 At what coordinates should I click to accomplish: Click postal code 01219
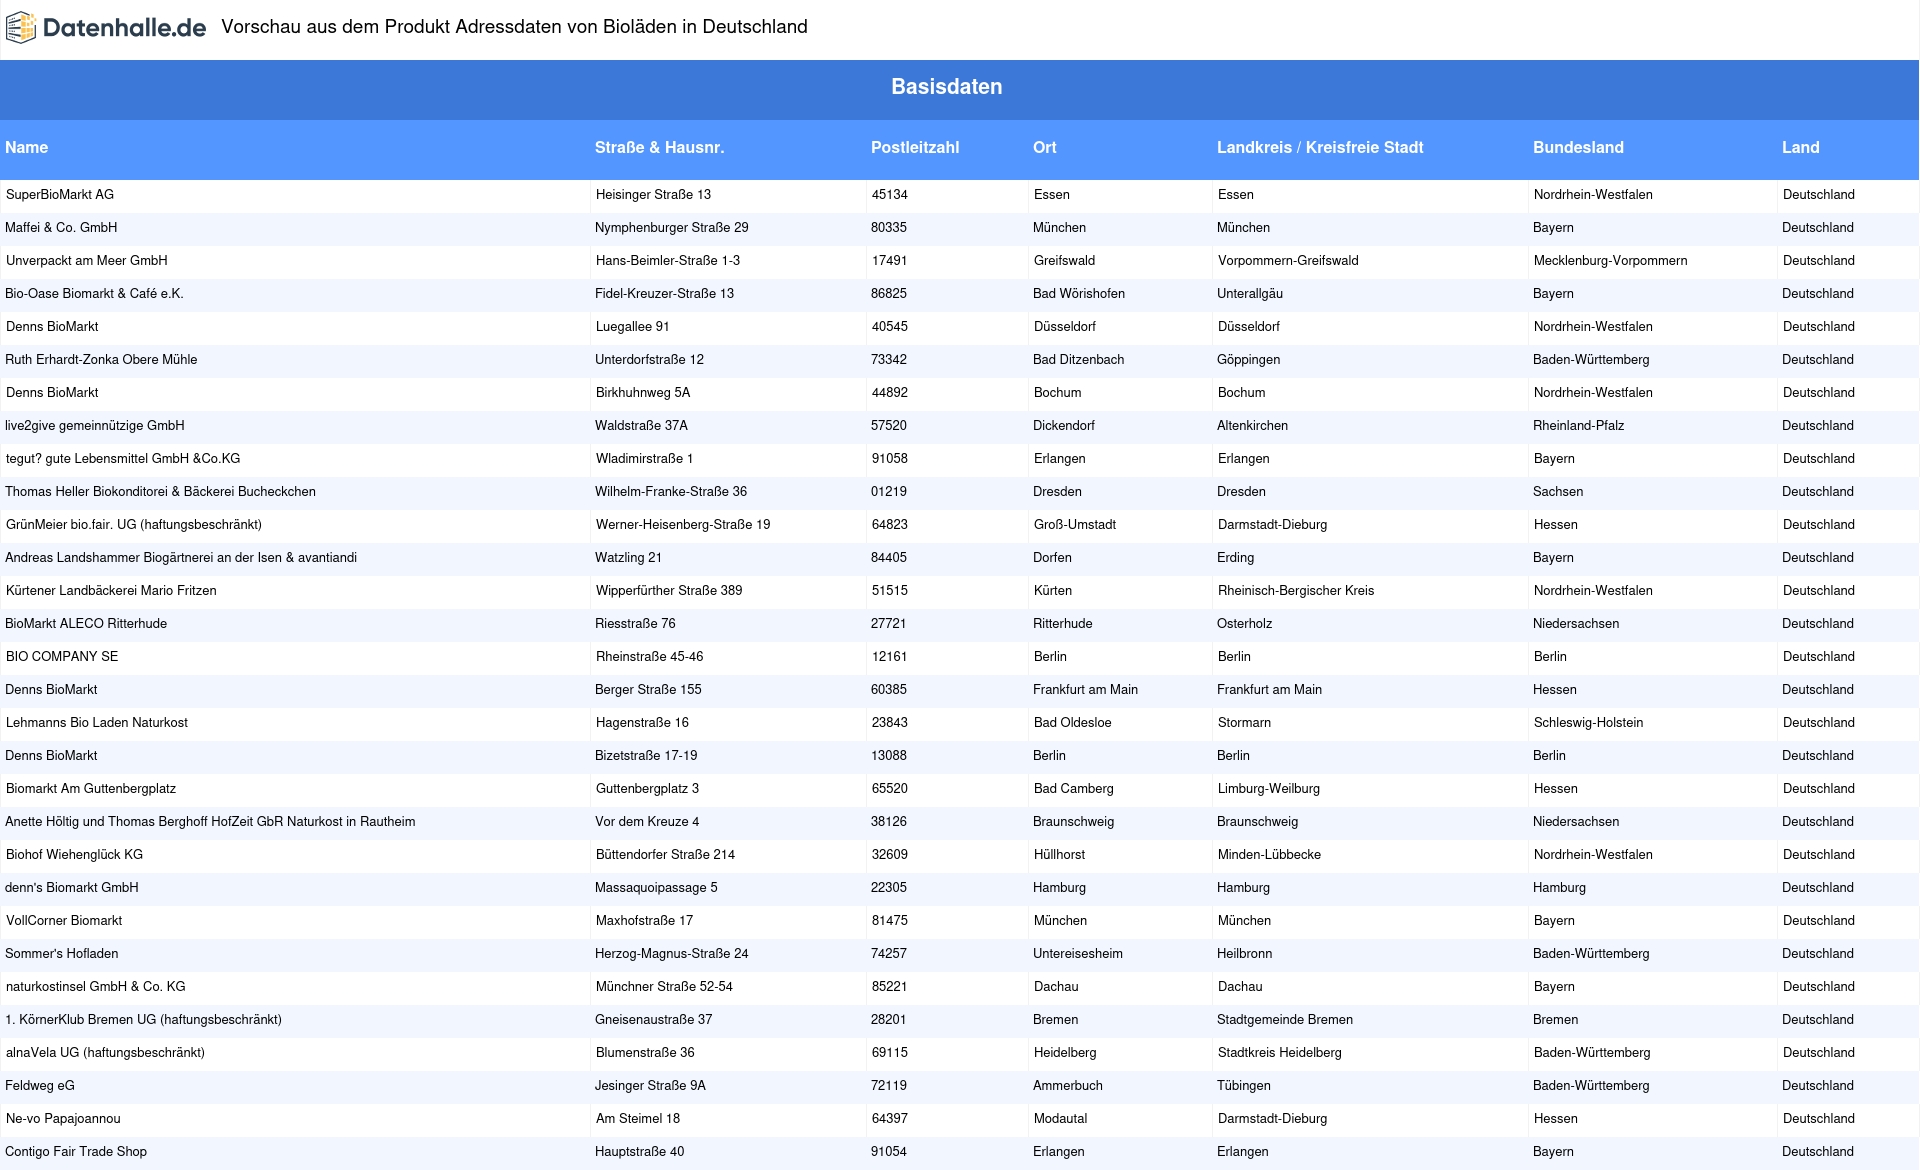pyautogui.click(x=889, y=492)
